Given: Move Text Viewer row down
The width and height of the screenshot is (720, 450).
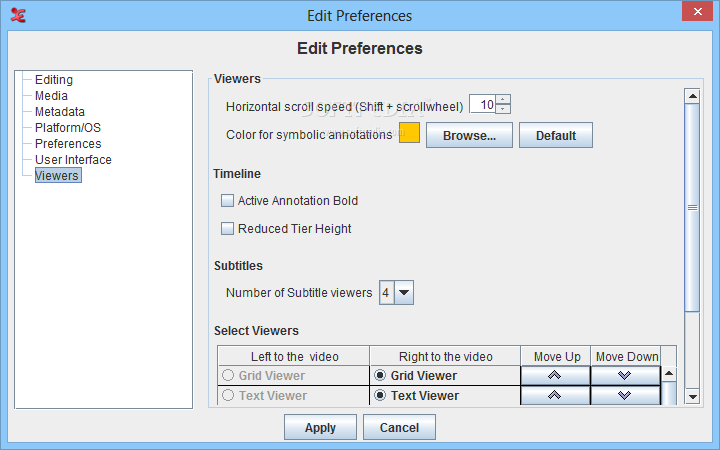Looking at the screenshot, I should 625,395.
